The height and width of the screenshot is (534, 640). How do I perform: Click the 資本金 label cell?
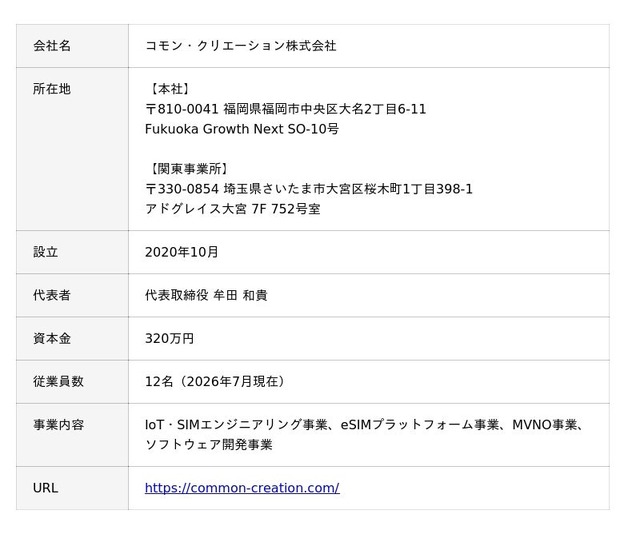click(72, 338)
